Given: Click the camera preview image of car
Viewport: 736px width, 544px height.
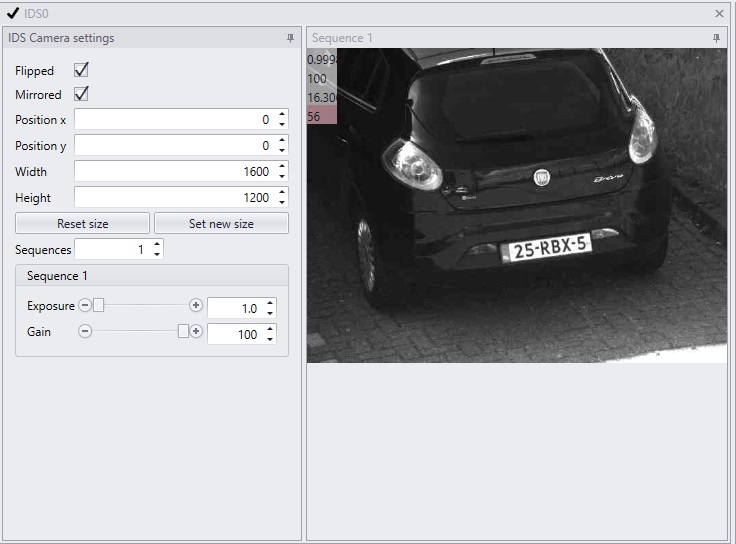Looking at the screenshot, I should pyautogui.click(x=517, y=205).
